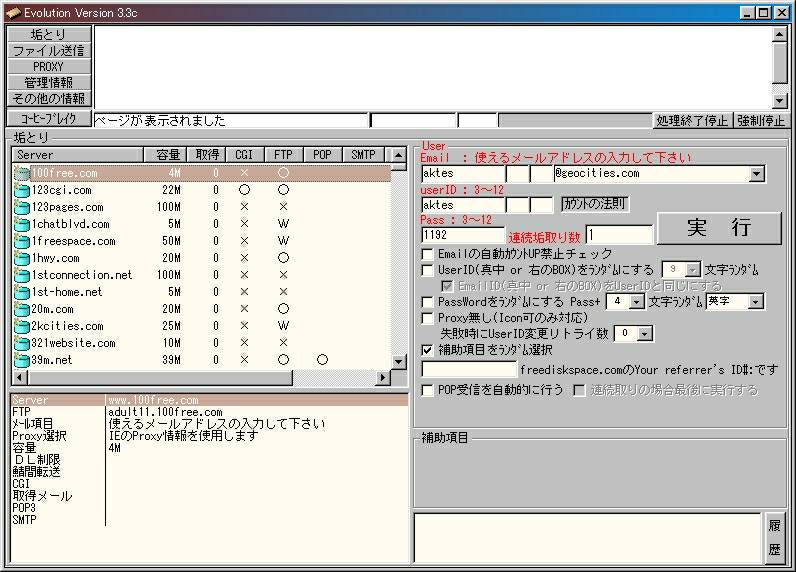This screenshot has width=796, height=572.
Task: Enable random UserID checkbox
Action: coord(427,270)
